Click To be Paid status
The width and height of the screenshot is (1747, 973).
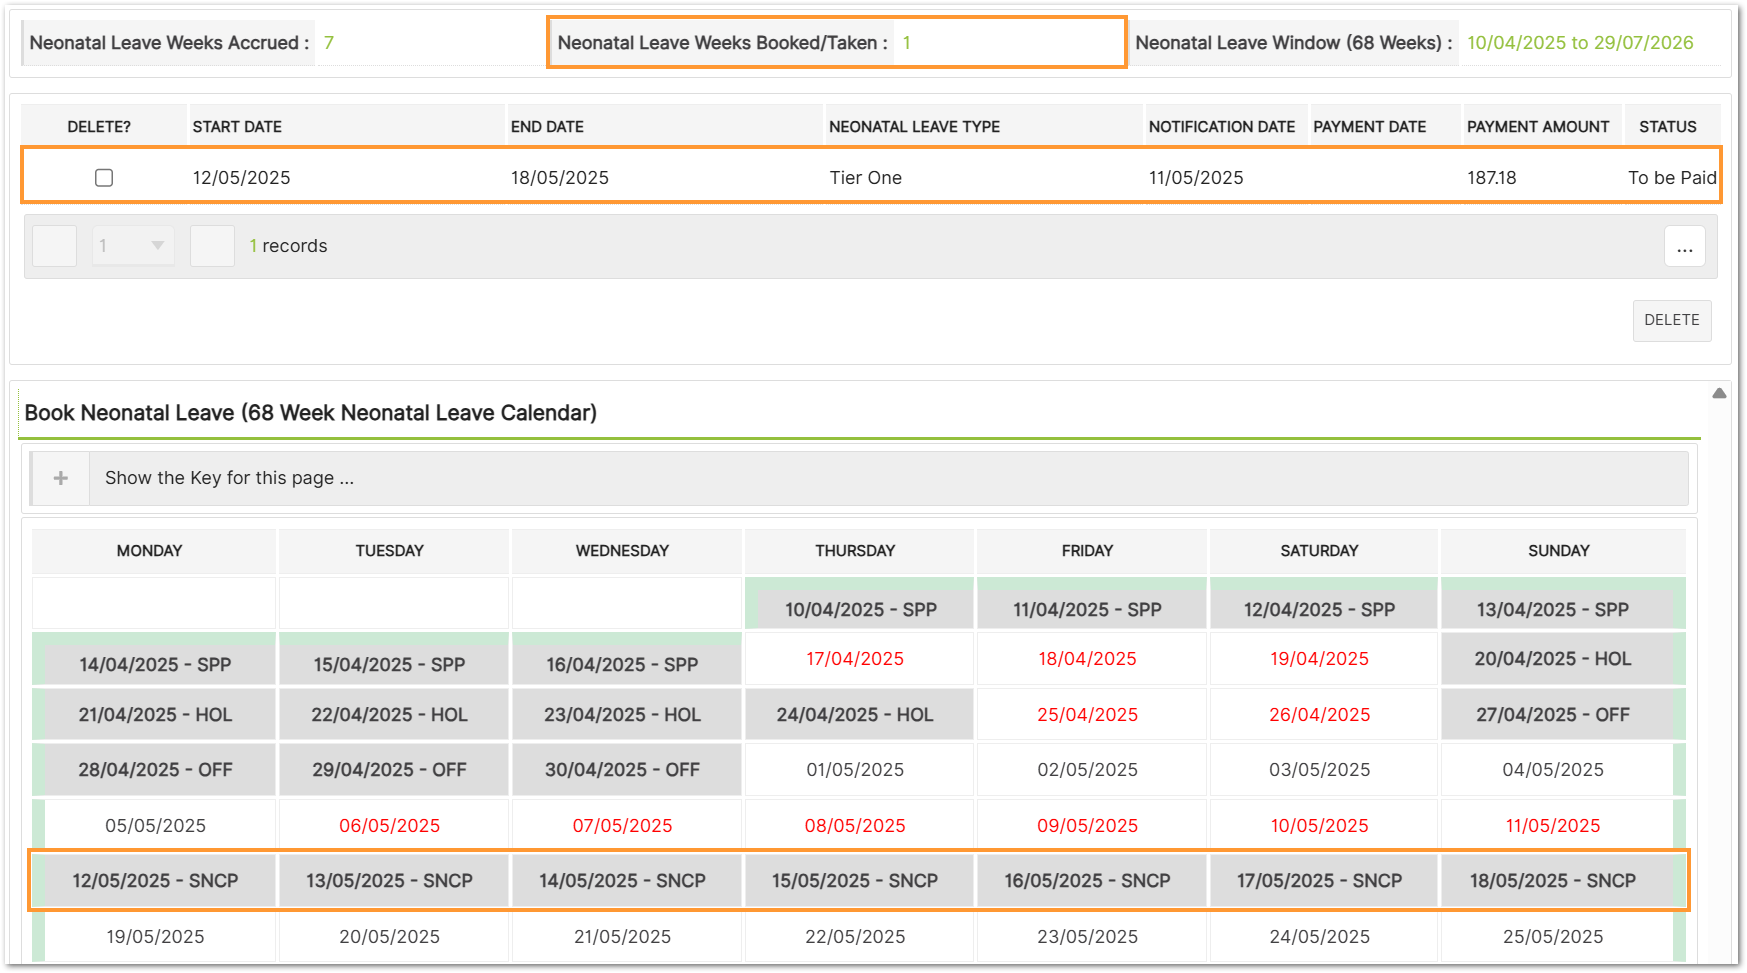point(1672,178)
